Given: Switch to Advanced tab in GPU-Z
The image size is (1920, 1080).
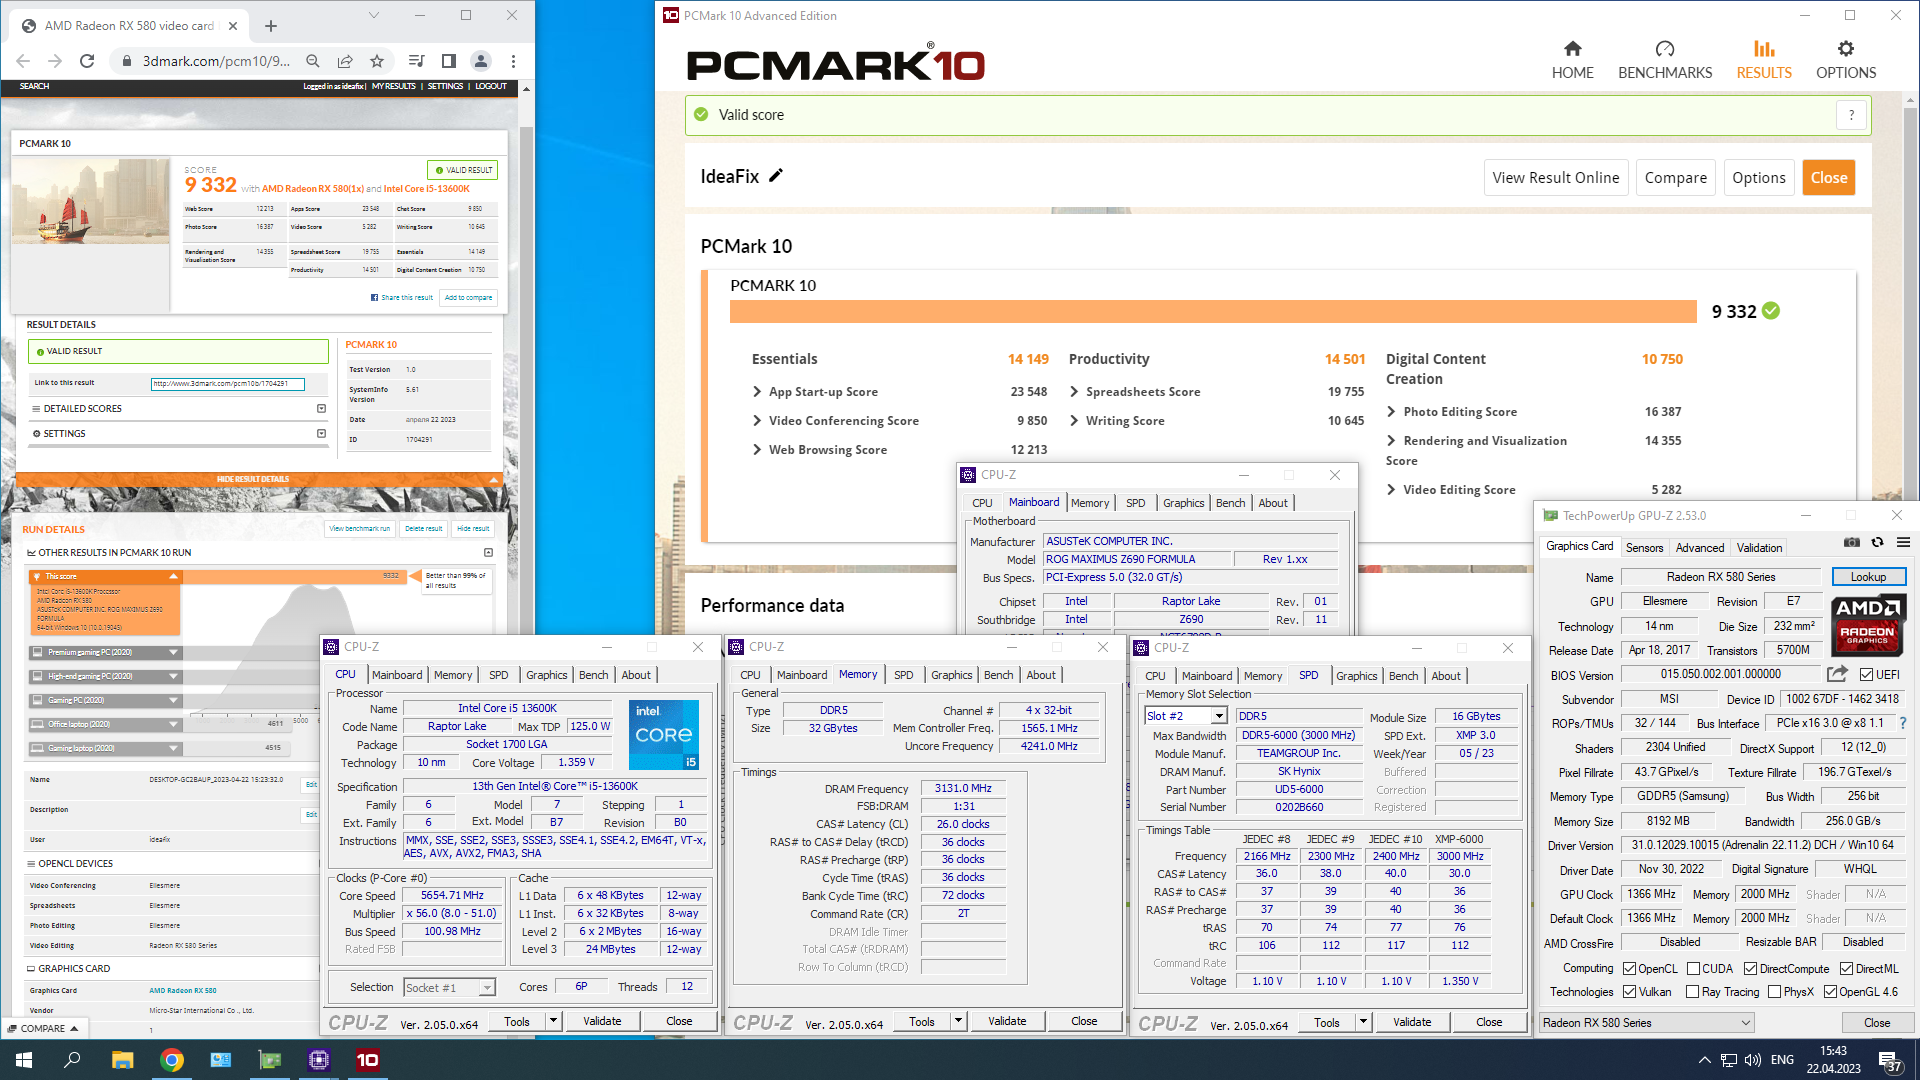Looking at the screenshot, I should pyautogui.click(x=1699, y=547).
